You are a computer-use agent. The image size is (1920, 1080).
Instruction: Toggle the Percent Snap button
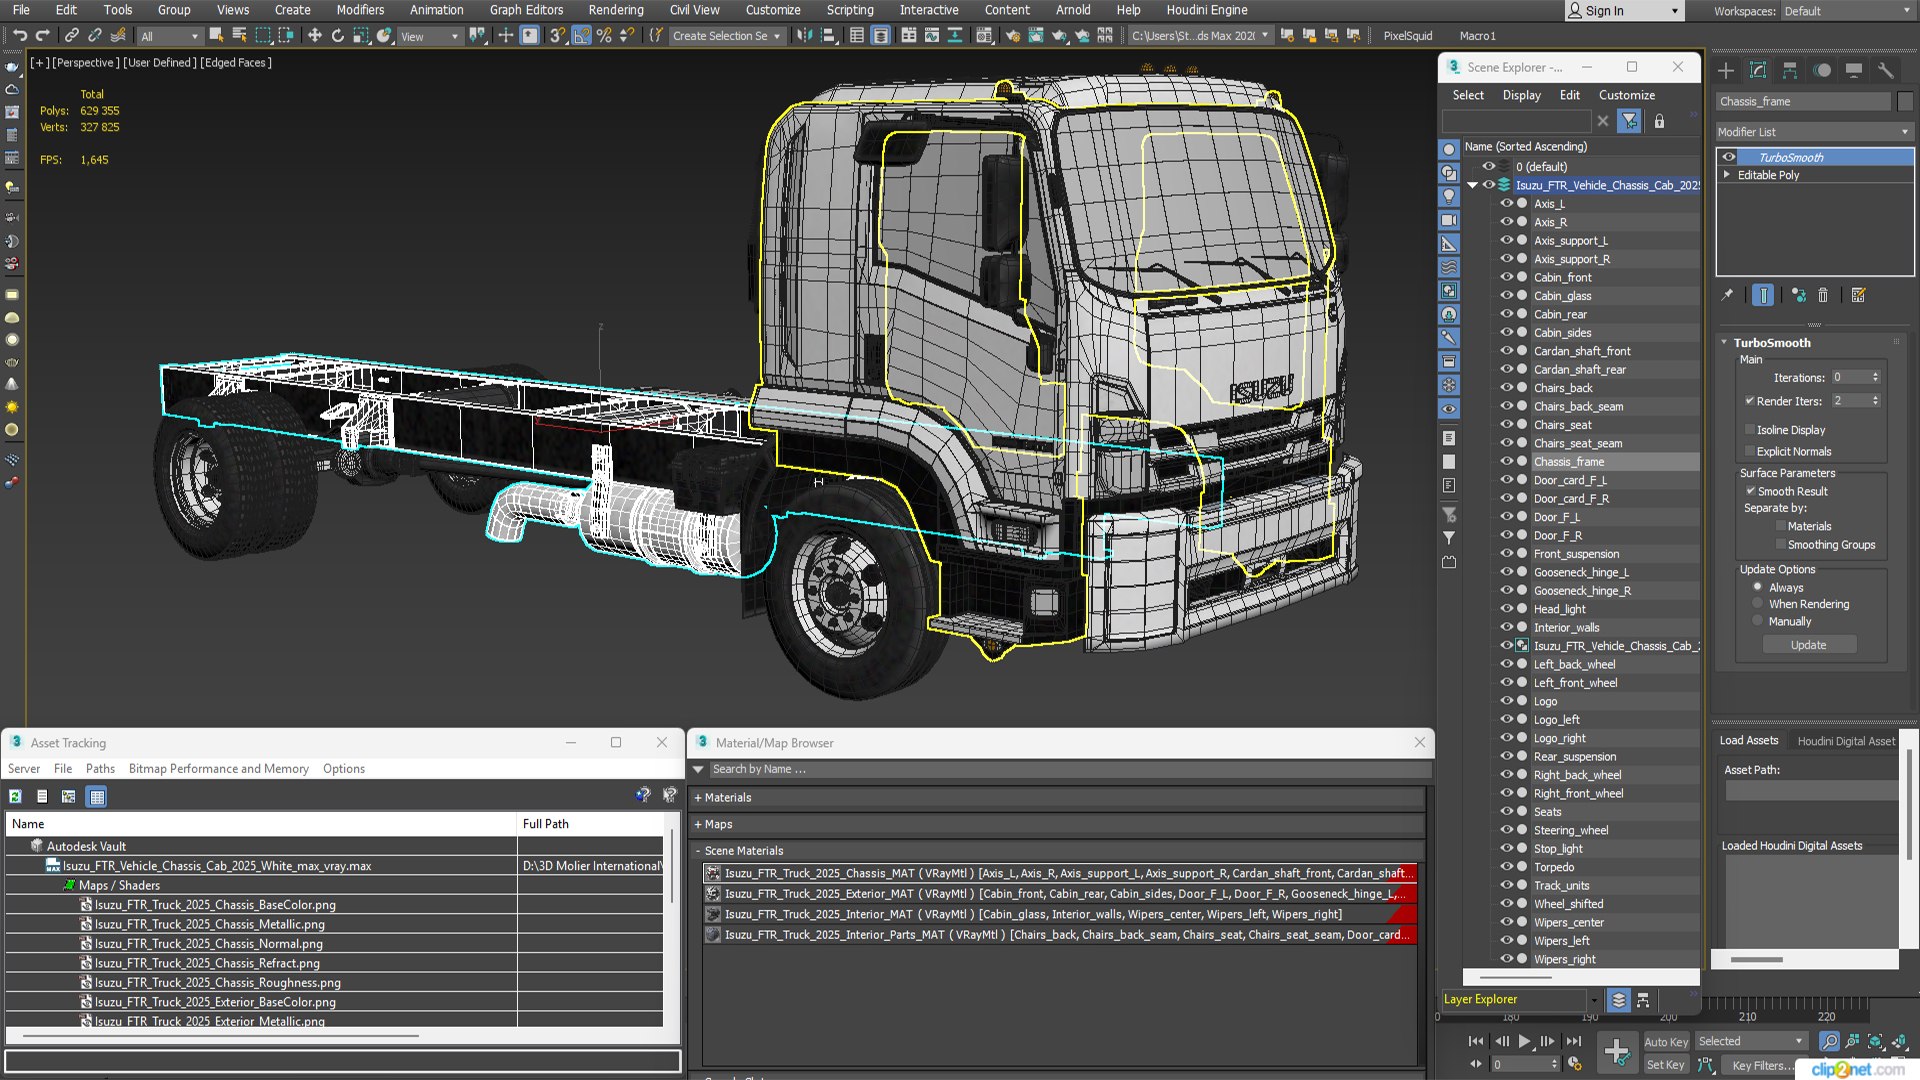(604, 35)
